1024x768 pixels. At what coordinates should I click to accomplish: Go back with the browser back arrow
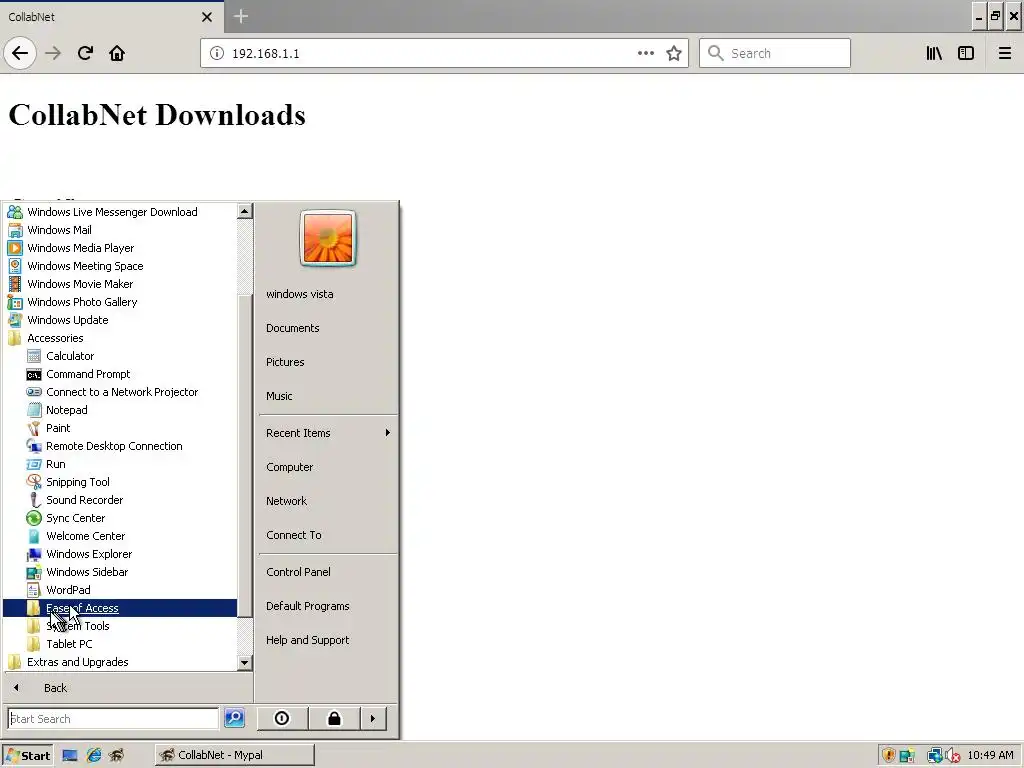[20, 53]
